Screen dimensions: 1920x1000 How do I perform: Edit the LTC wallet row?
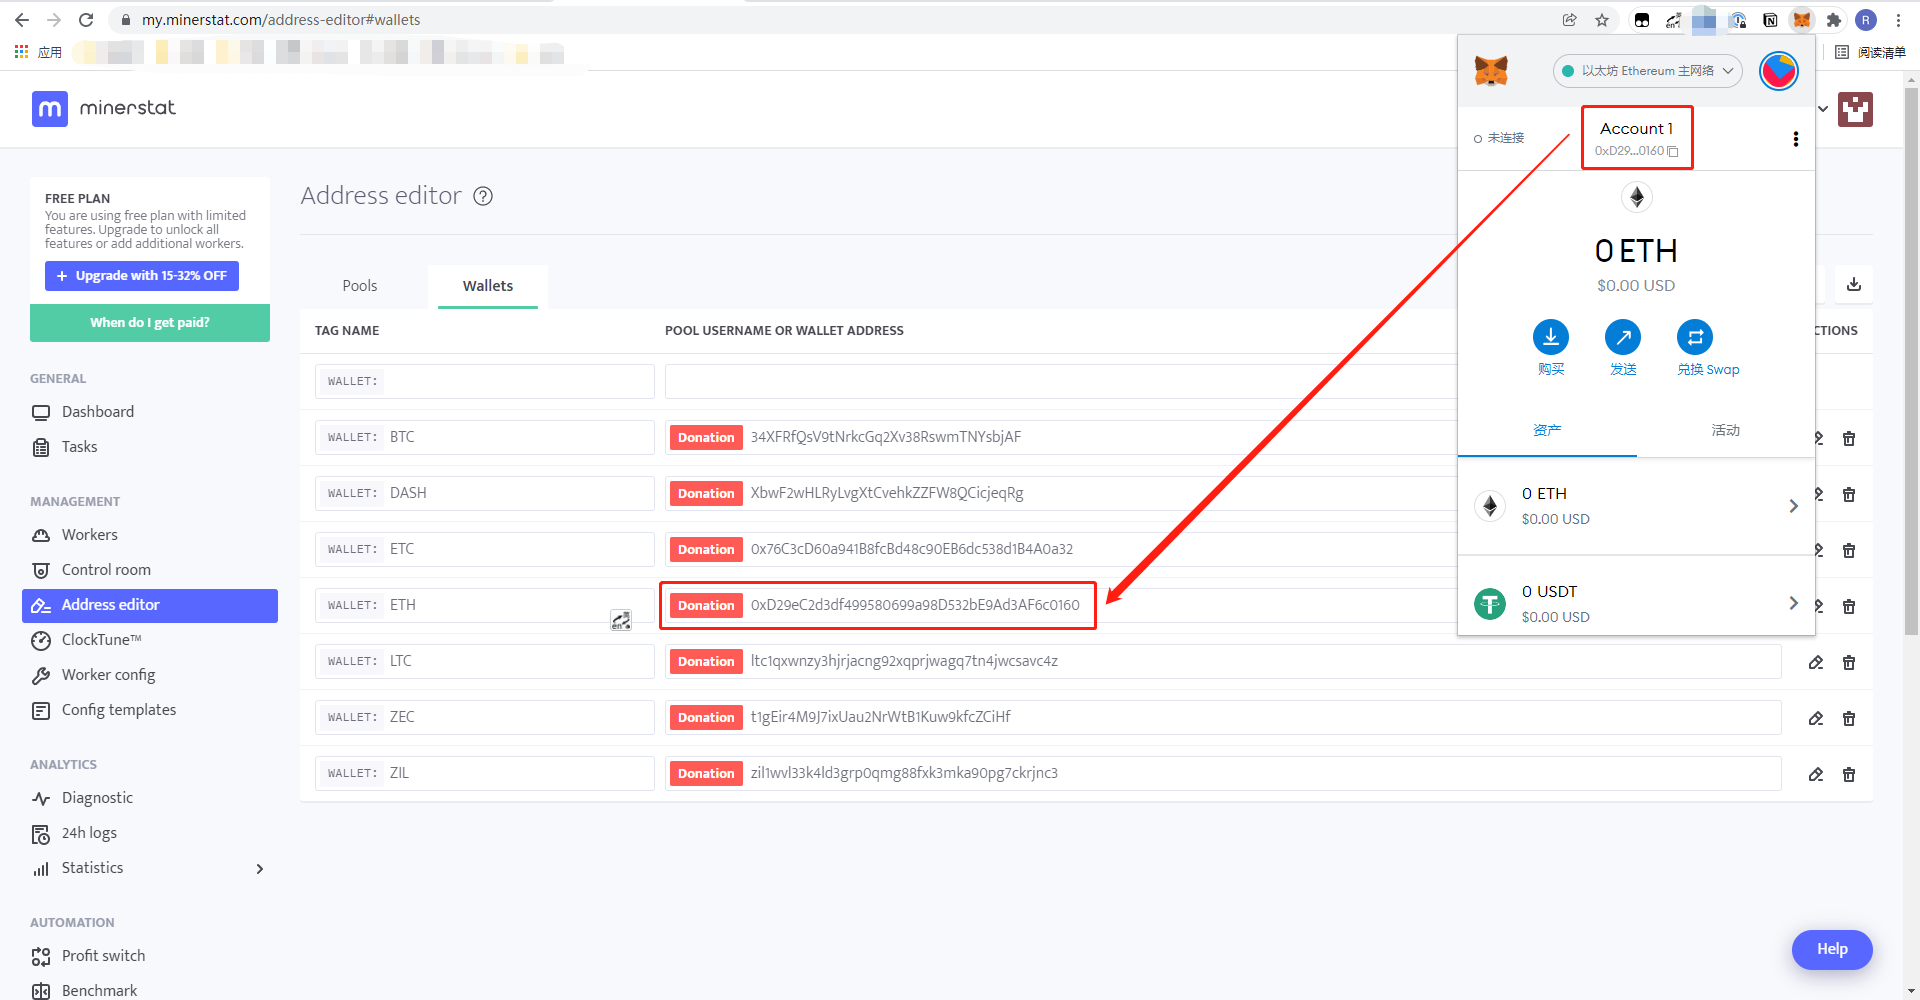(x=1816, y=662)
